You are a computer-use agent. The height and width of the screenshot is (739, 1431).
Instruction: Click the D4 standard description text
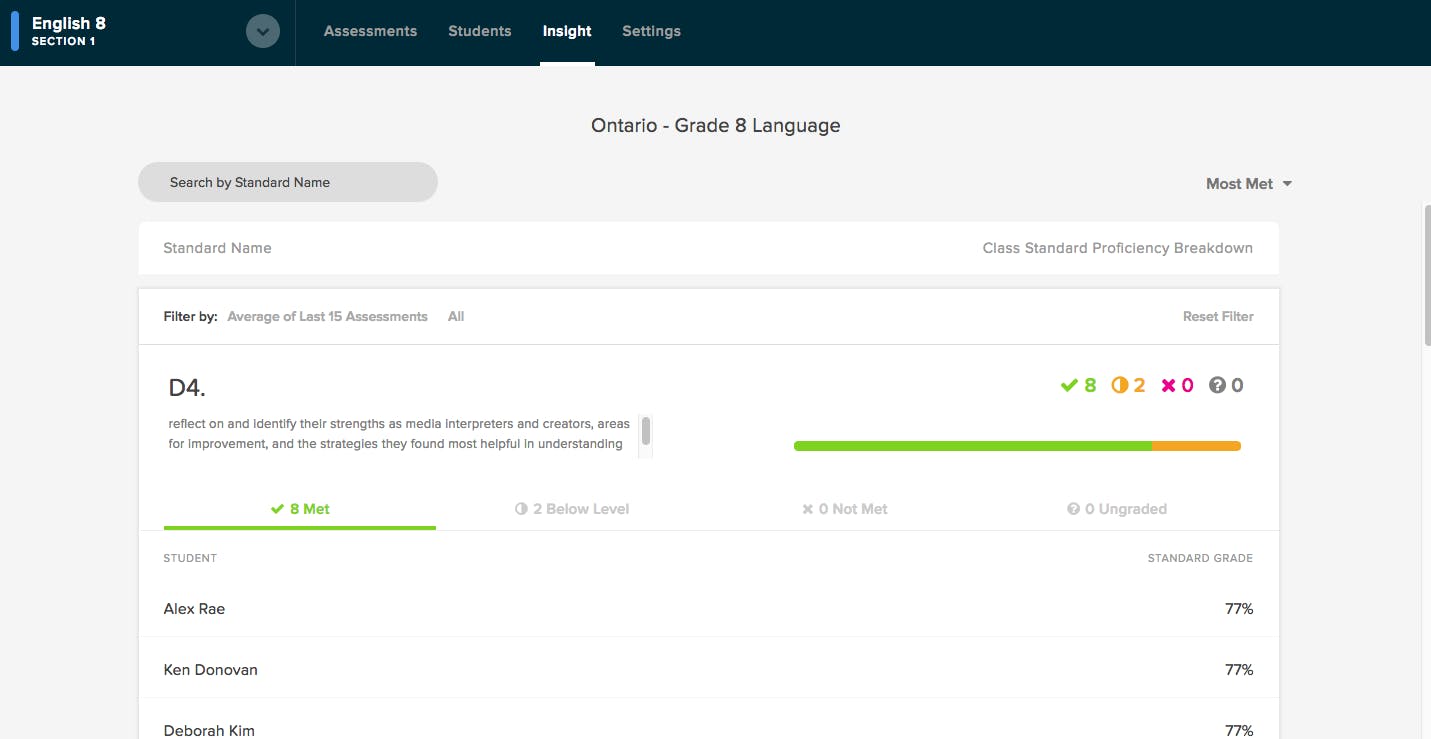(x=400, y=434)
